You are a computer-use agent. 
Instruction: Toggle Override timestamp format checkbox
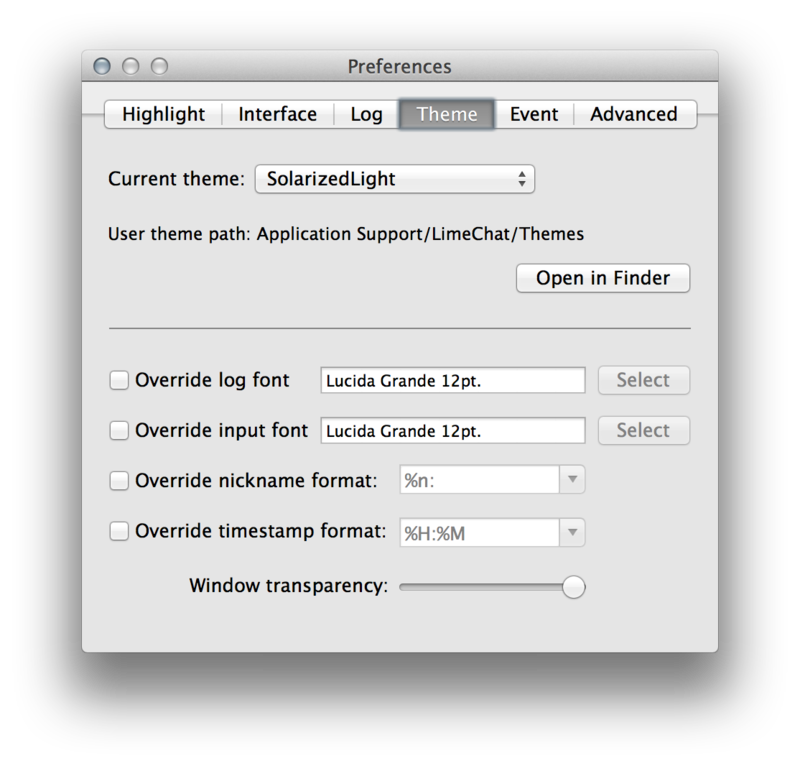119,531
